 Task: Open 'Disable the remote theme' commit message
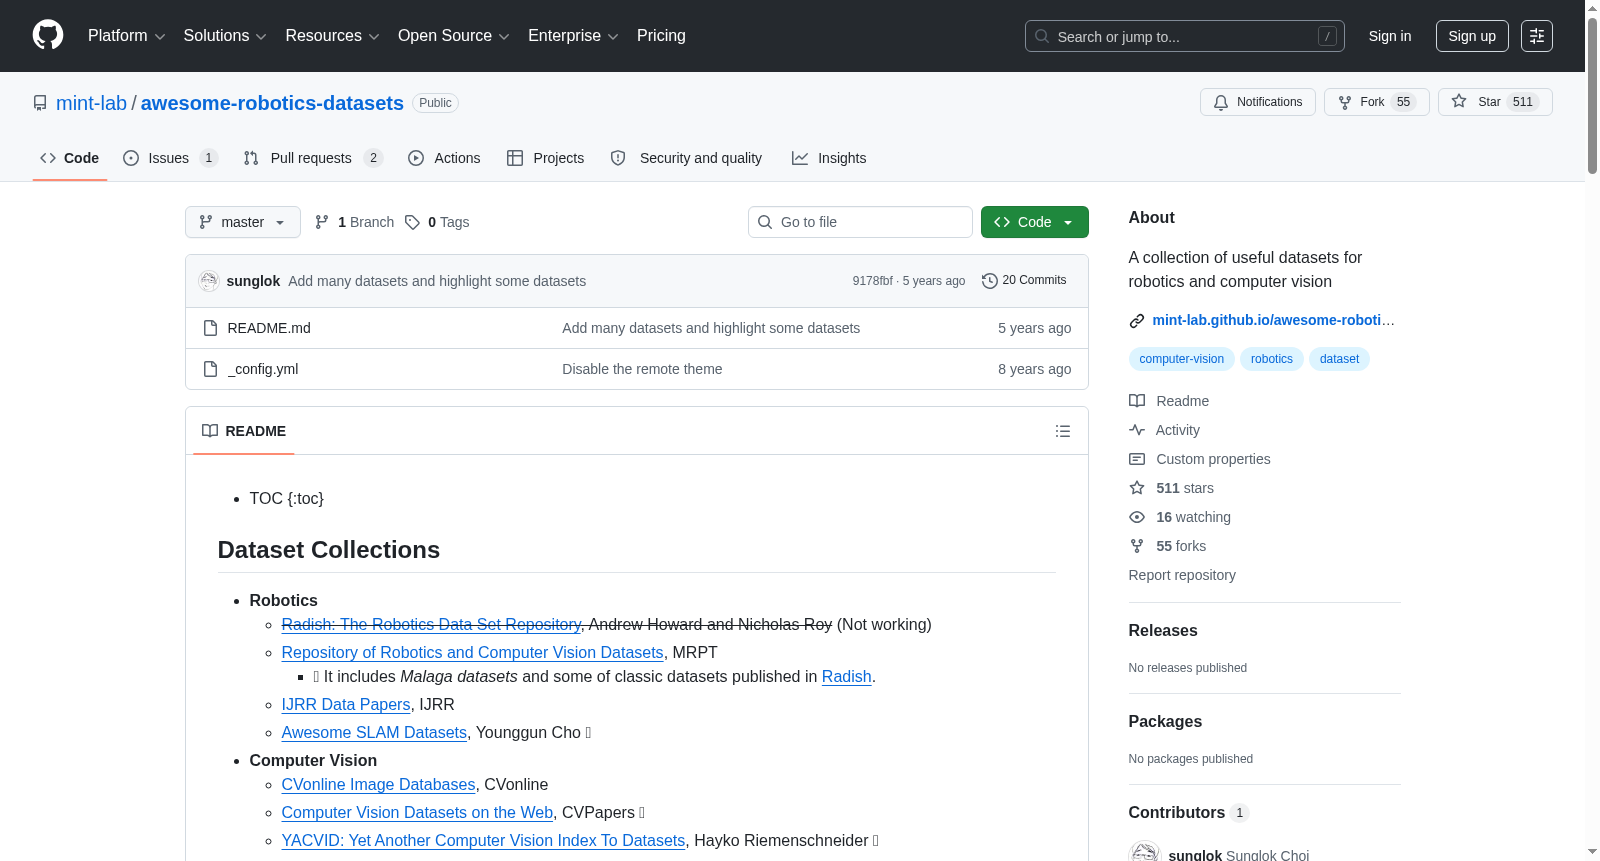pyautogui.click(x=642, y=369)
